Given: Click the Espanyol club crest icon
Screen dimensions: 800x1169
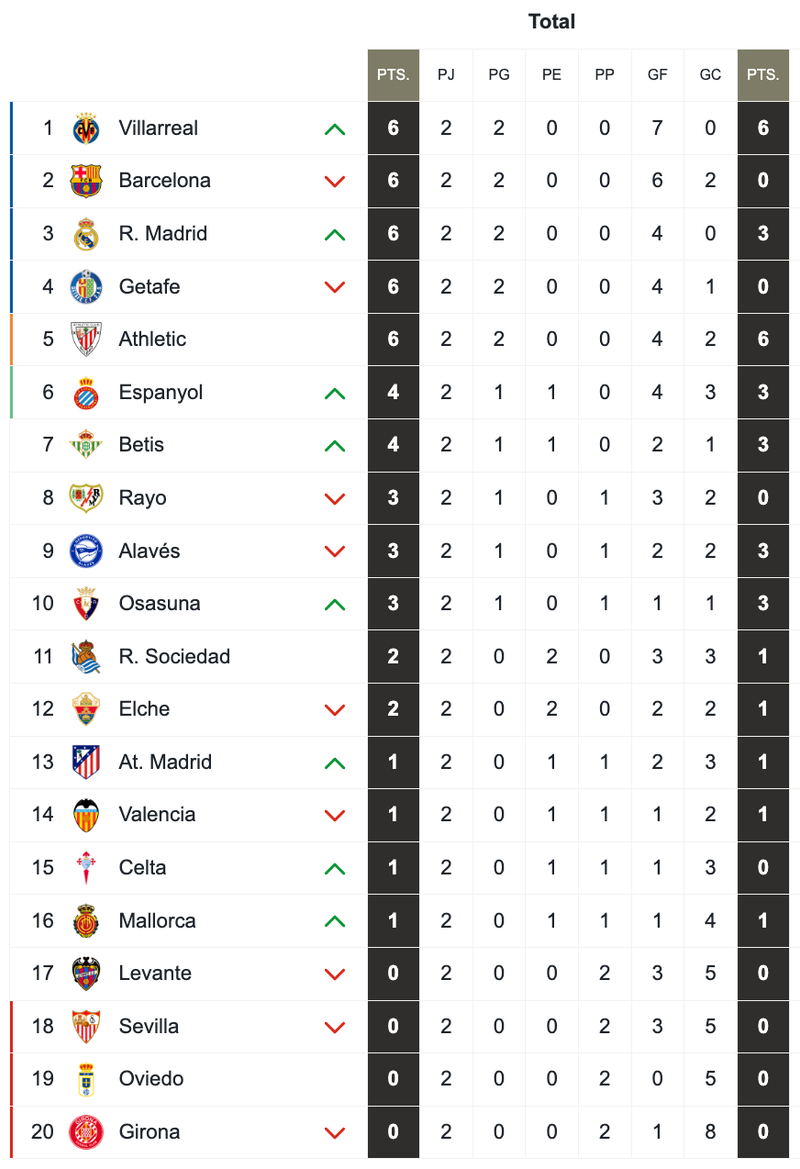Looking at the screenshot, I should click(x=86, y=392).
